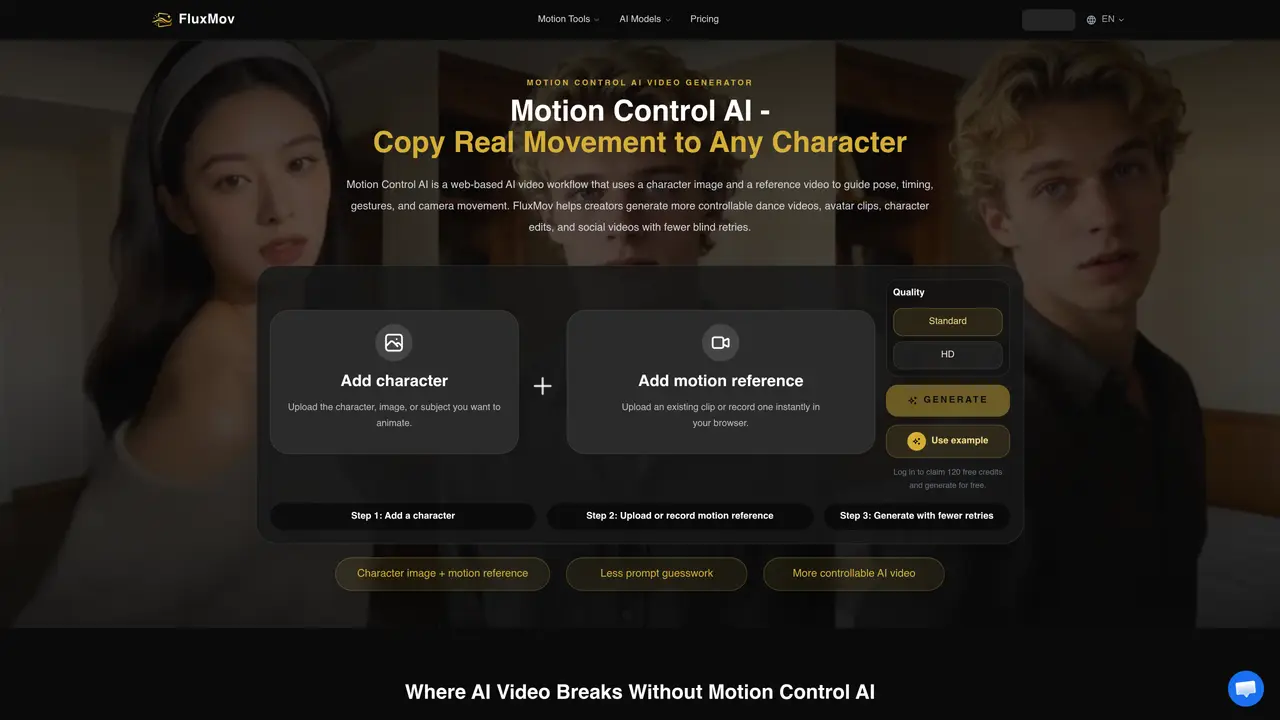Click the Add motion reference upload card
The width and height of the screenshot is (1280, 720).
tap(720, 382)
